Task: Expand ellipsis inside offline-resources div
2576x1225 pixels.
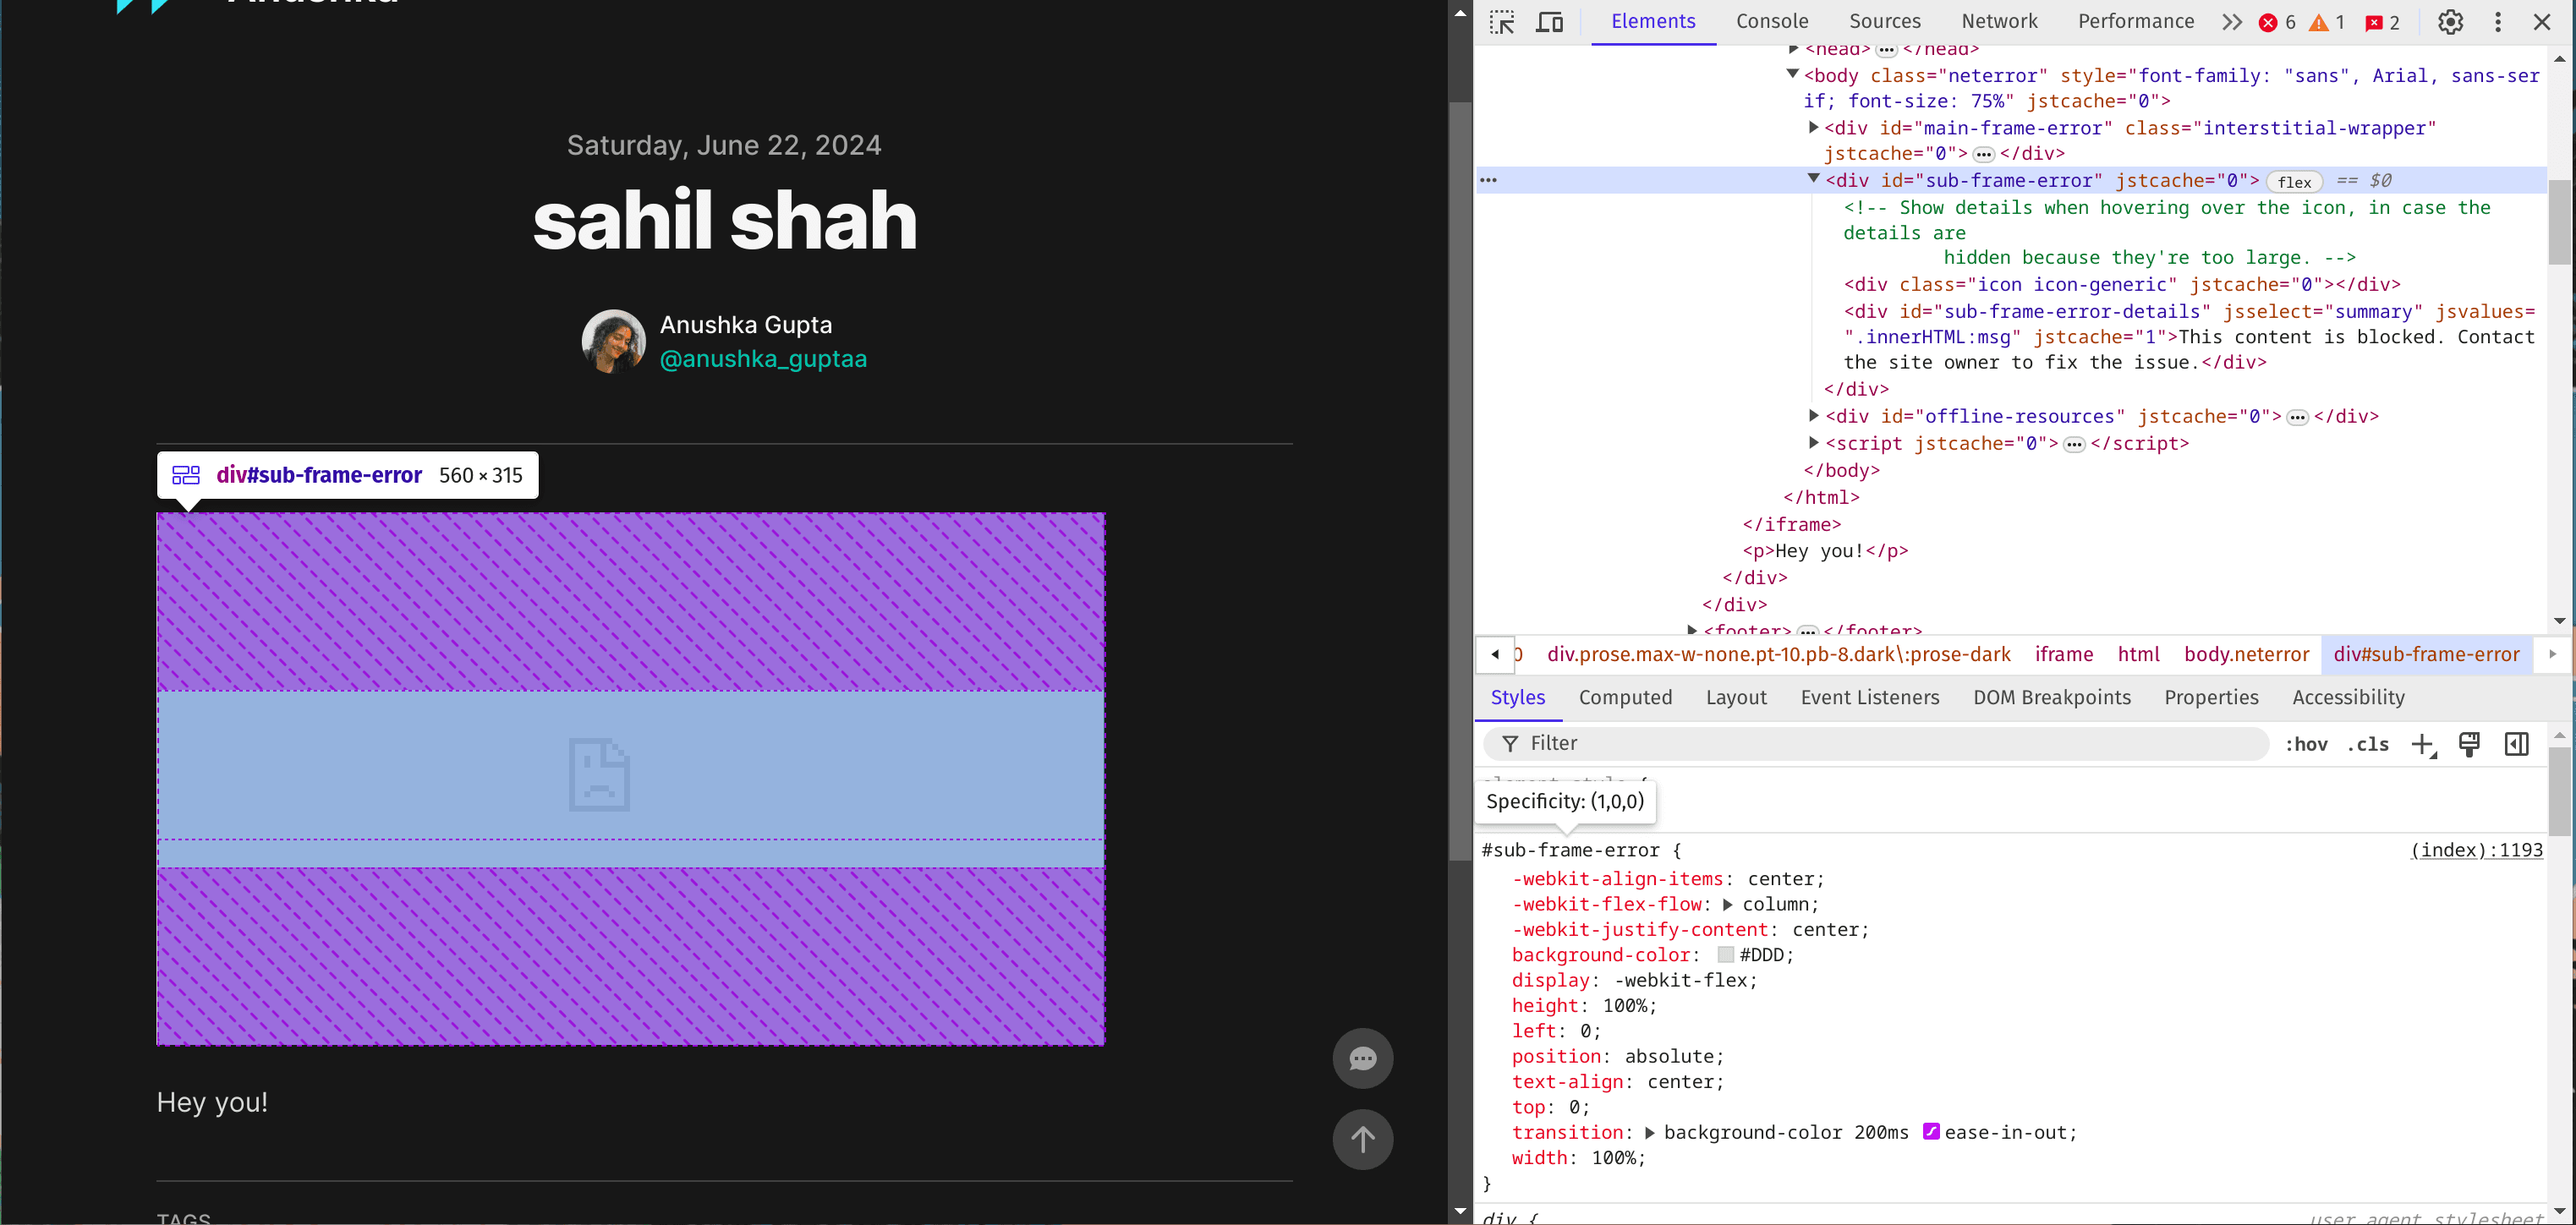Action: pos(2297,417)
